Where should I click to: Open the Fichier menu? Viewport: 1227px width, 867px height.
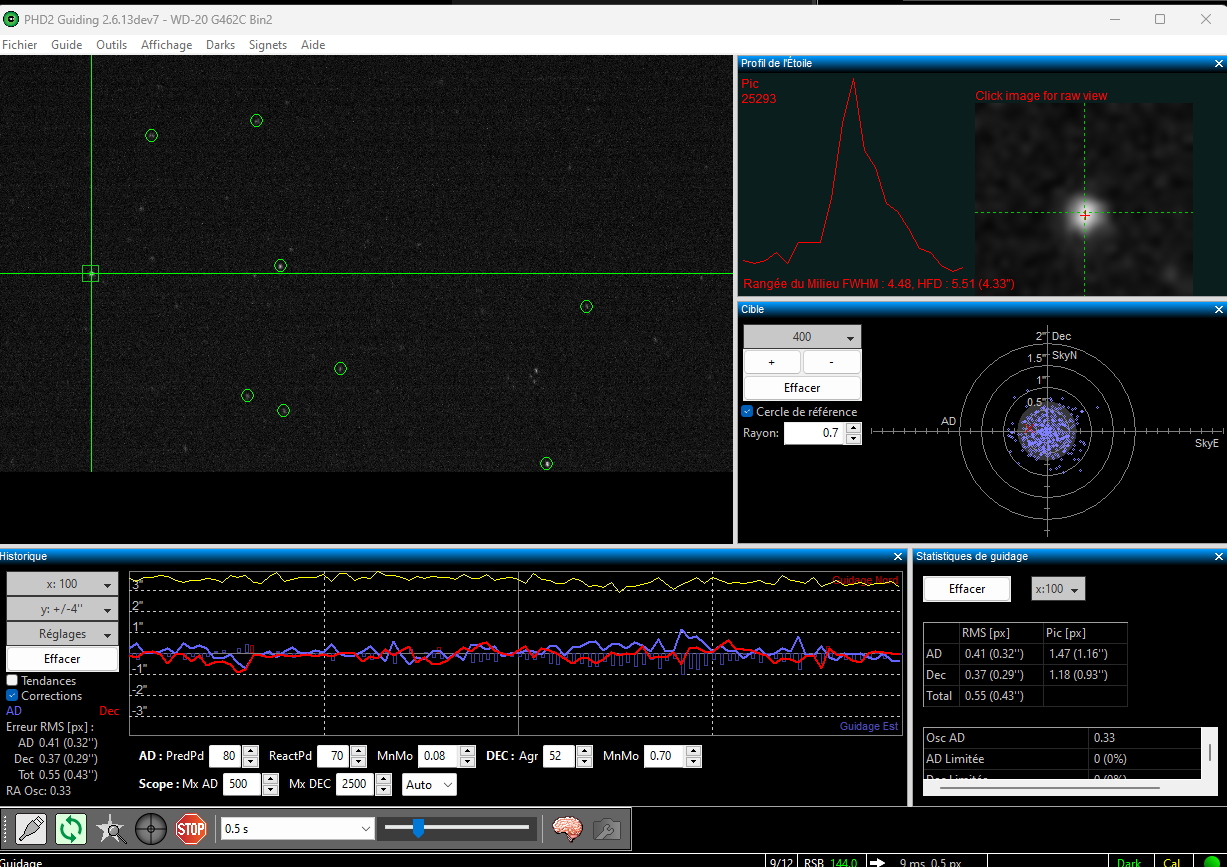(x=20, y=45)
